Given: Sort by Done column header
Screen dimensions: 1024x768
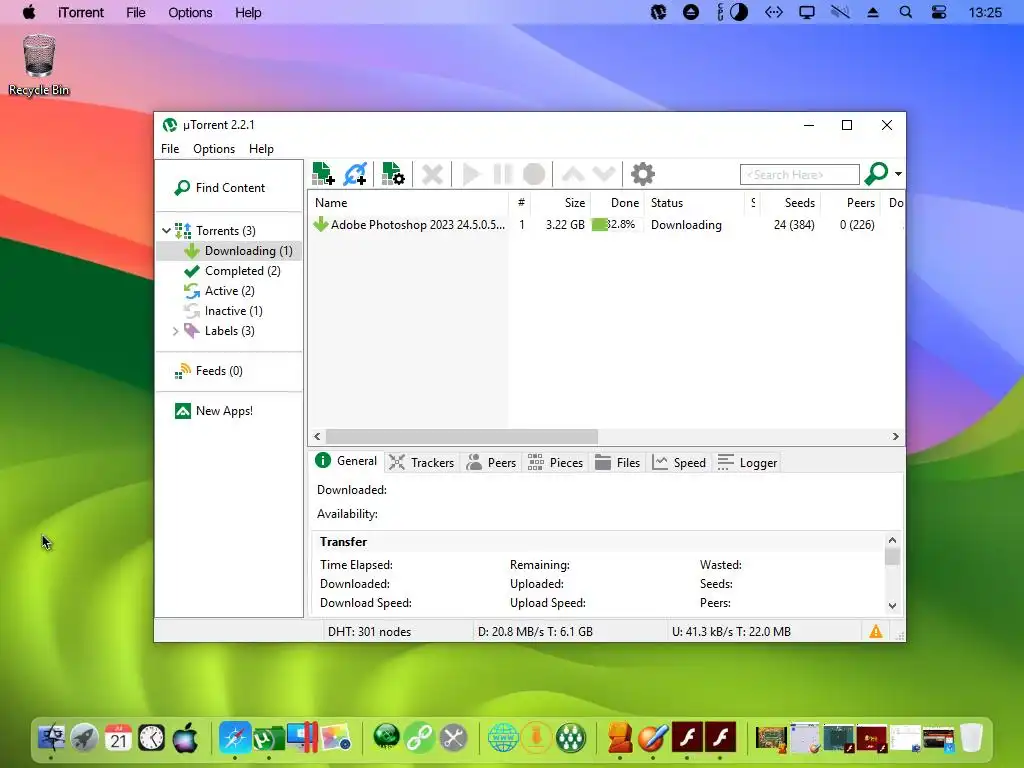Looking at the screenshot, I should pyautogui.click(x=618, y=203).
